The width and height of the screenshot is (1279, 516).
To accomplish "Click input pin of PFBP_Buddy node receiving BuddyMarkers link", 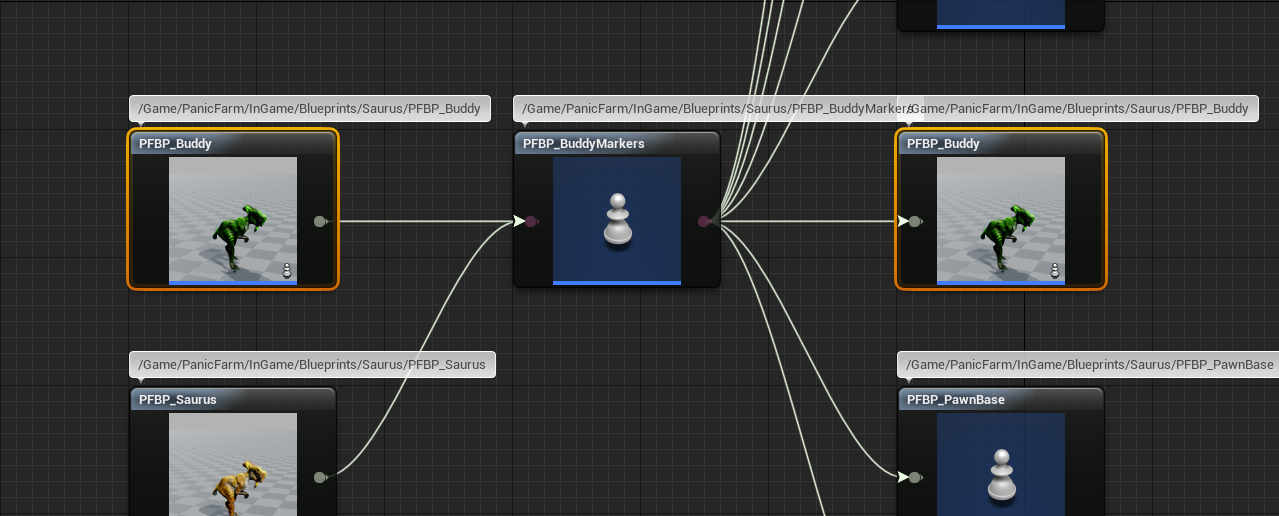I will [914, 221].
